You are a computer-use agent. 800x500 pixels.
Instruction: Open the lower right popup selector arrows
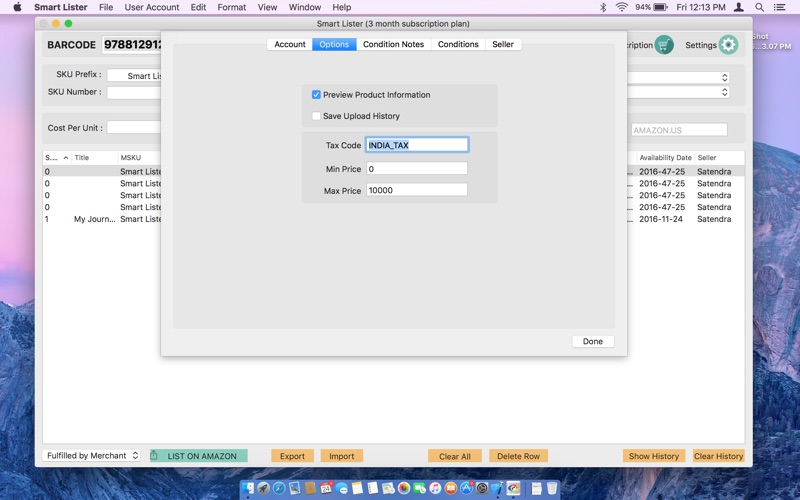coord(724,92)
